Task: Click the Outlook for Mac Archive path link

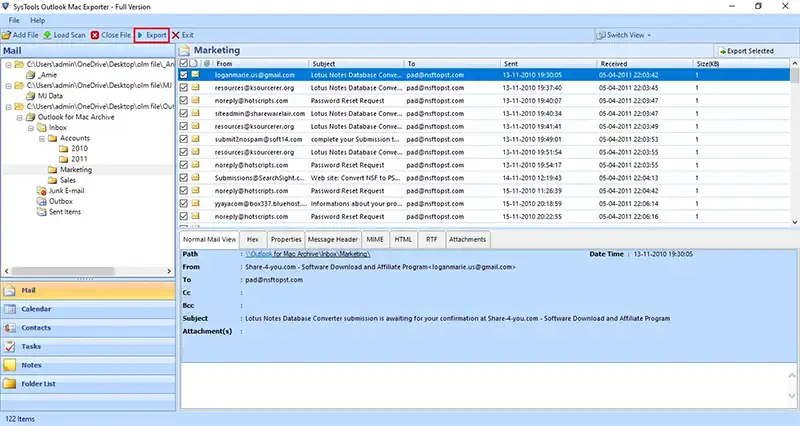Action: 308,254
